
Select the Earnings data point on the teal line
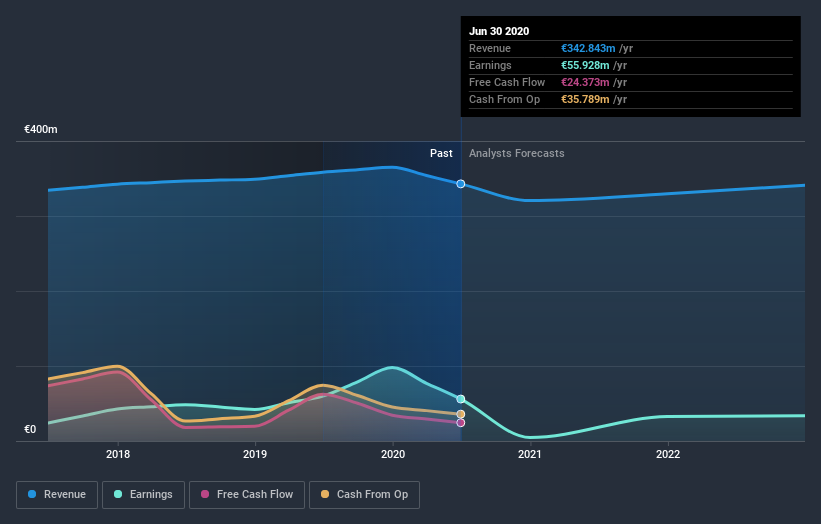click(461, 399)
